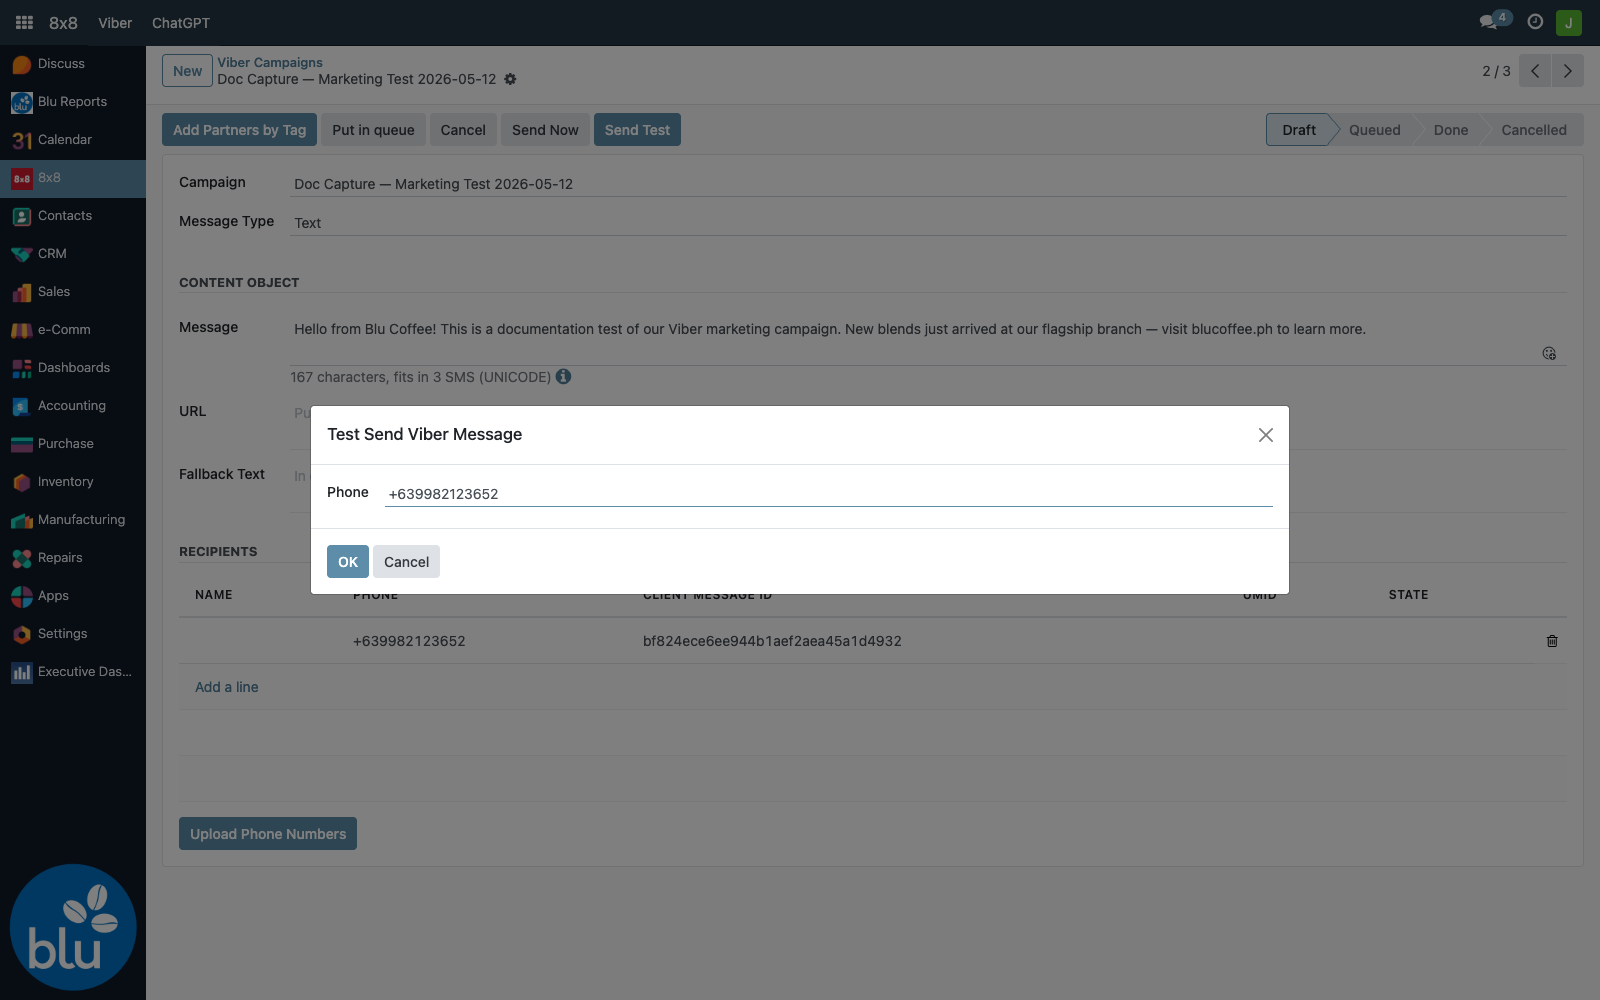
Task: Show SMS character count info icon
Action: coord(564,377)
